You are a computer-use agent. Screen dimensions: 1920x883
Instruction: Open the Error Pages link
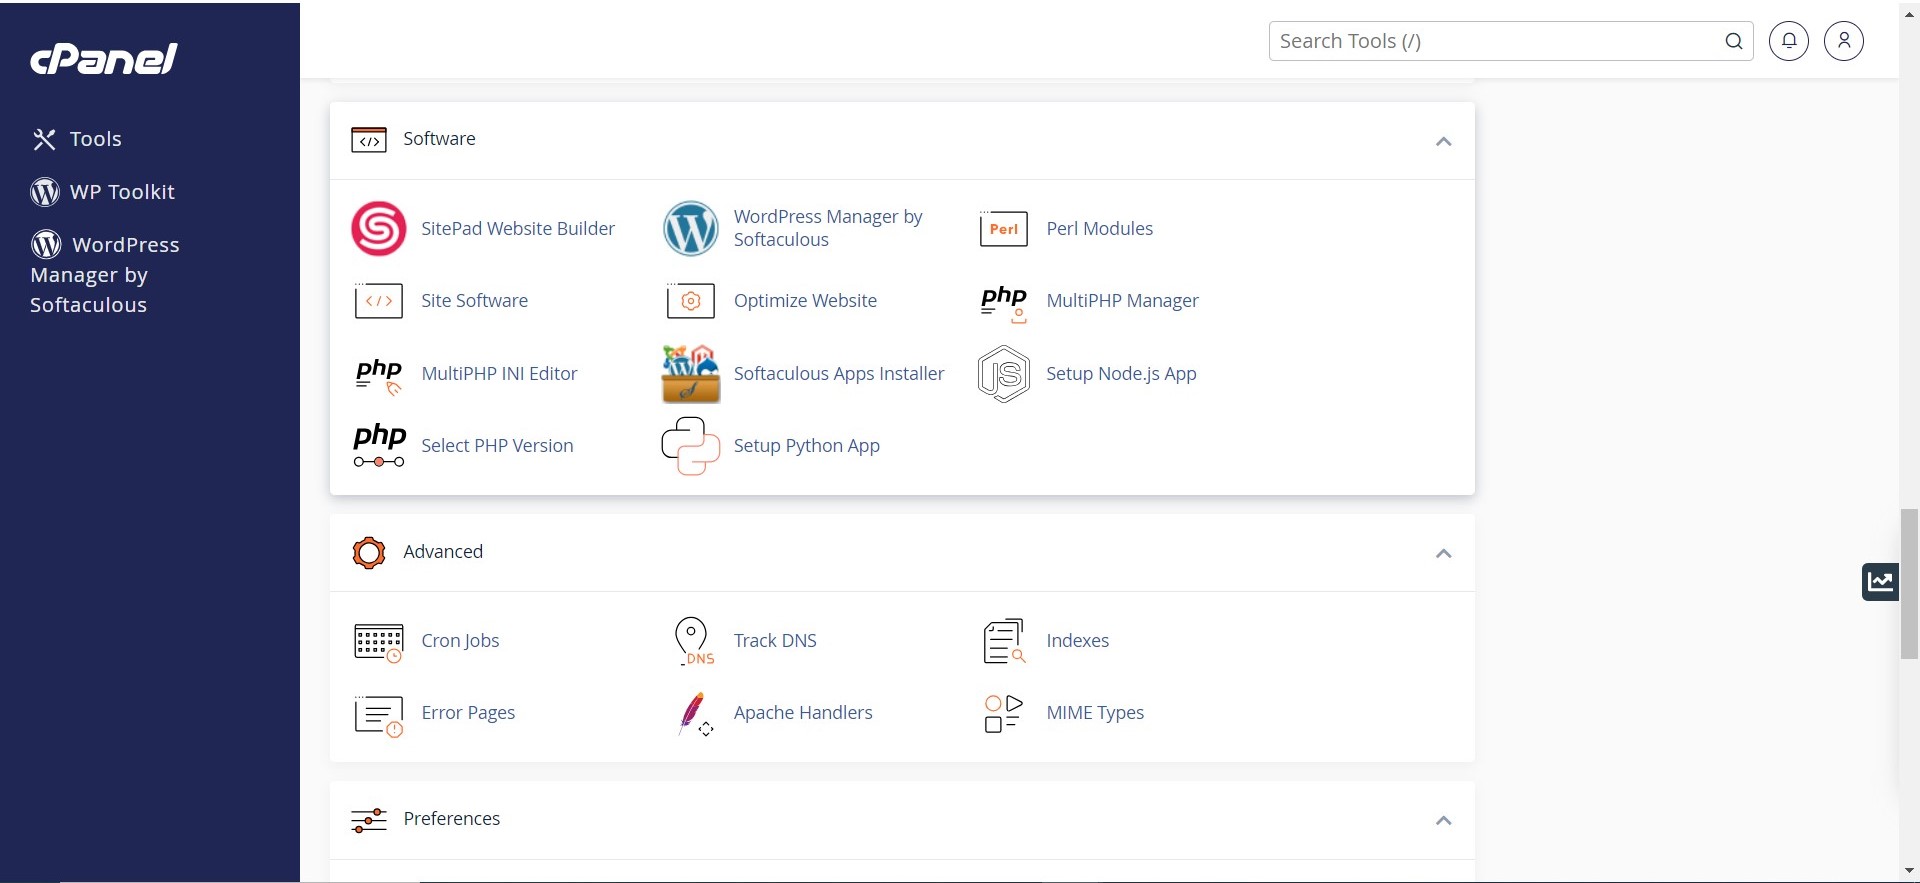pos(468,713)
